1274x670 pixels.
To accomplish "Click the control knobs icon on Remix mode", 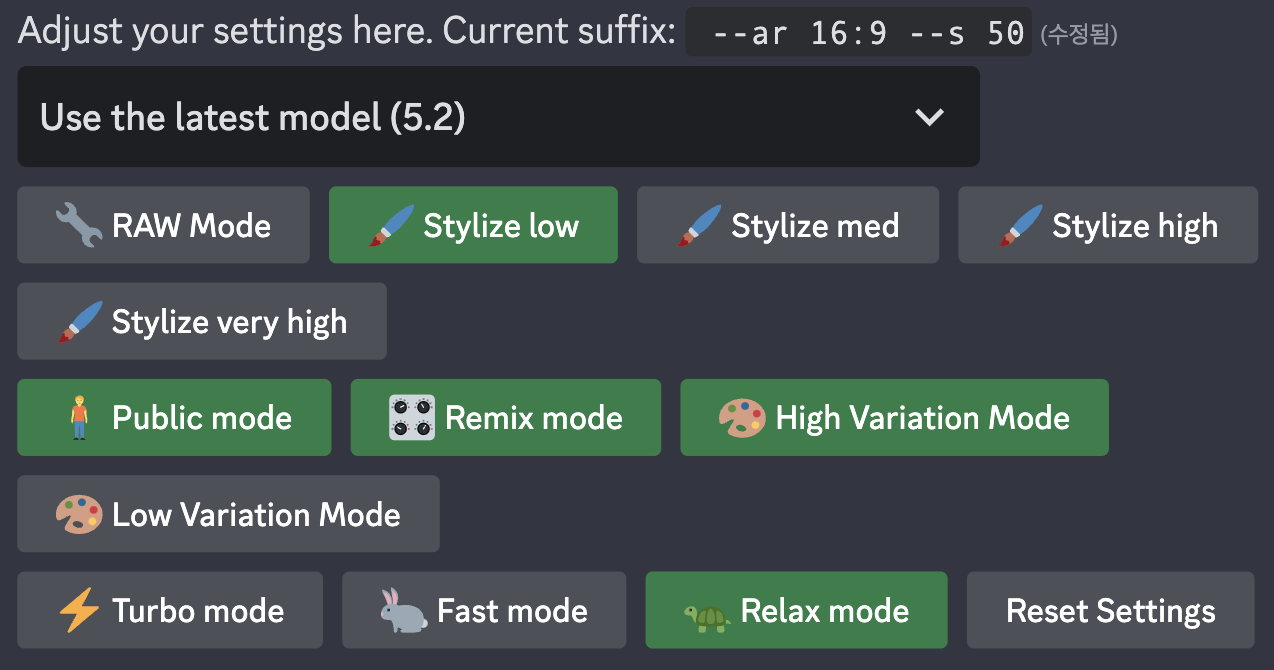I will click(412, 418).
